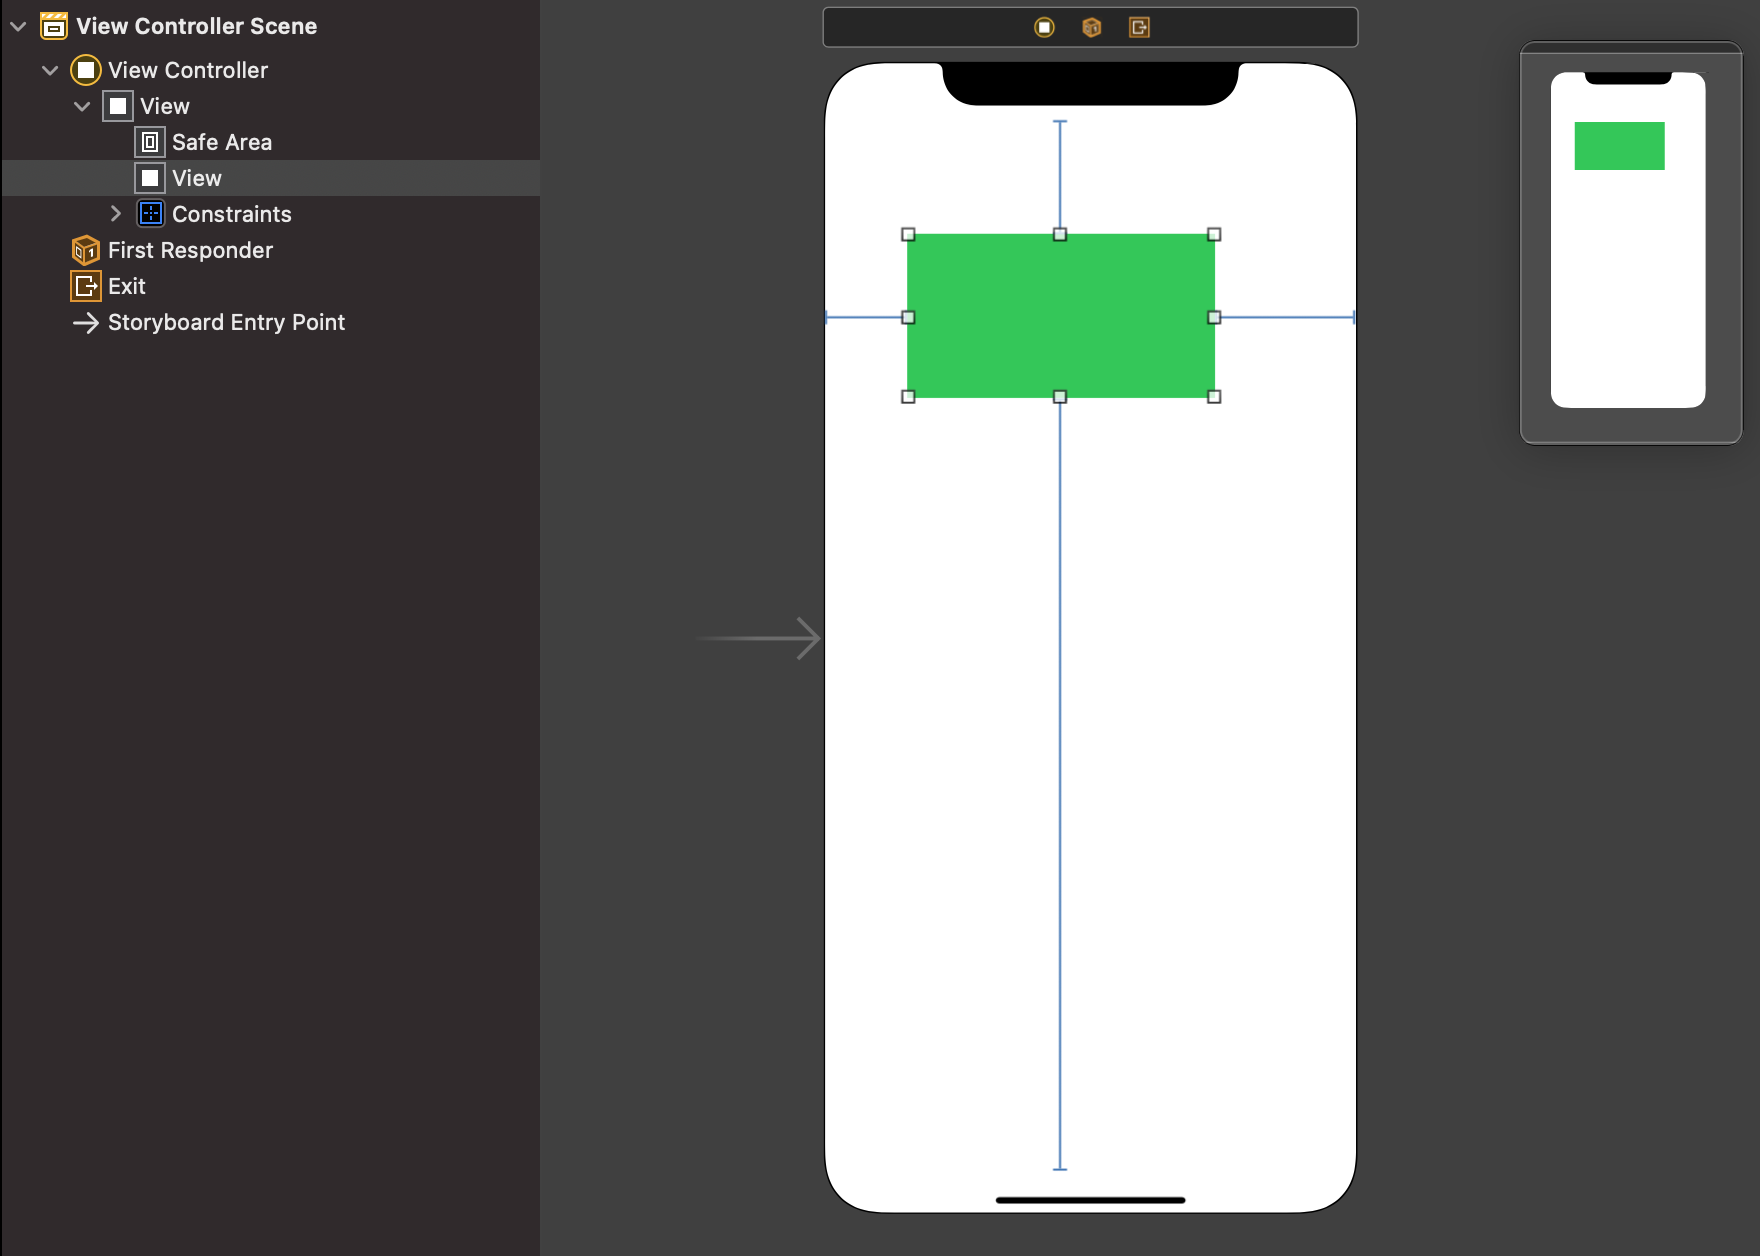Click the left-middle resize handle of green view
The height and width of the screenshot is (1256, 1760).
[908, 317]
